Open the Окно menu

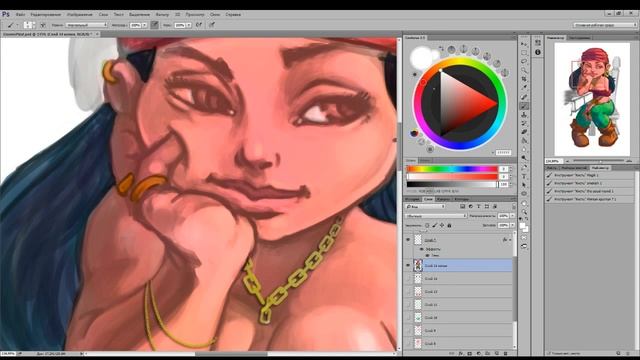click(215, 14)
